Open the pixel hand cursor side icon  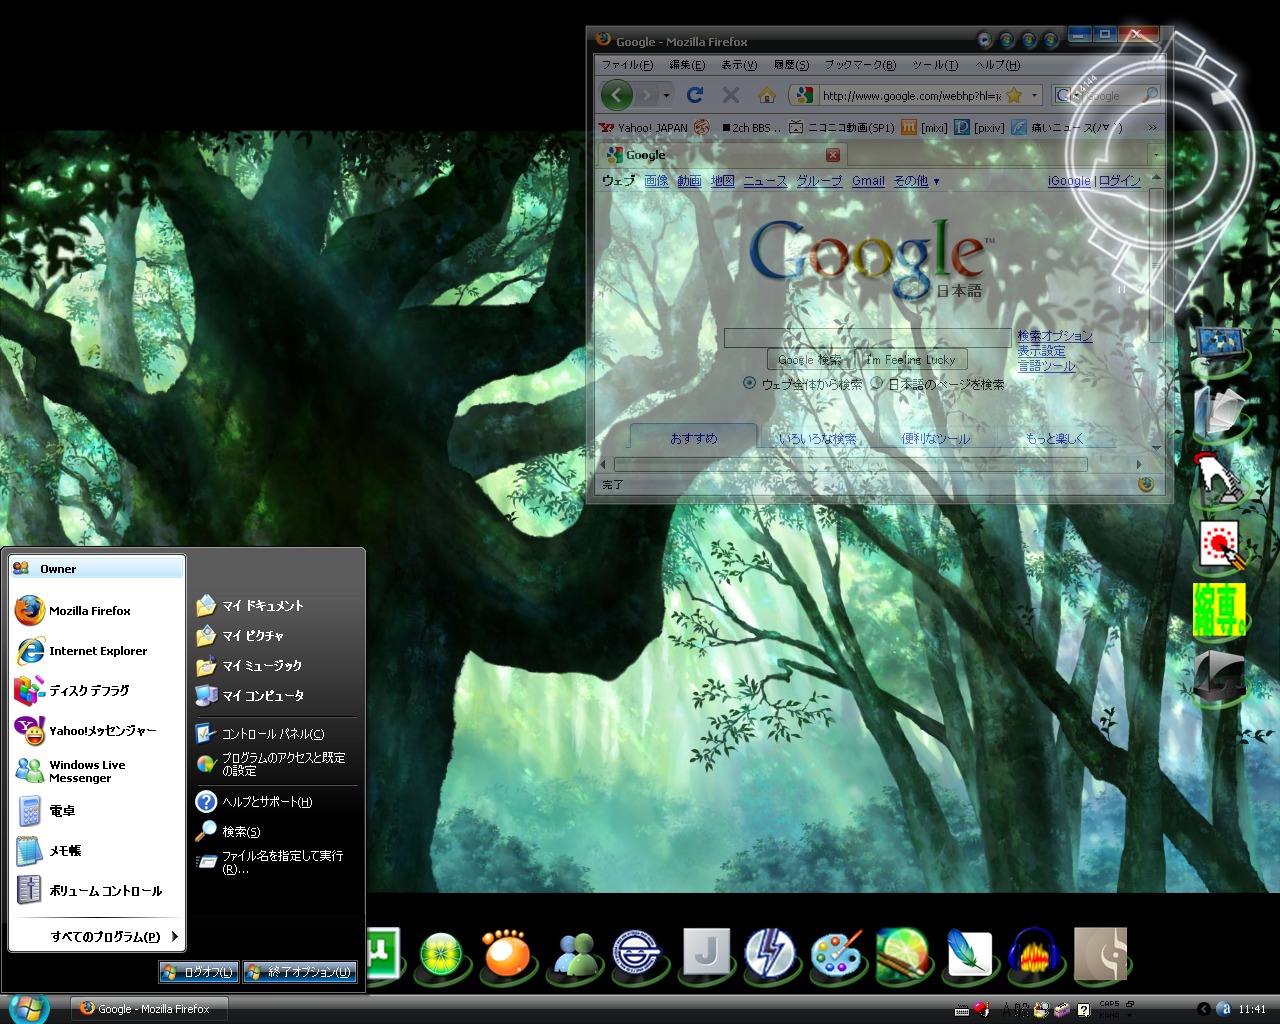(x=1219, y=478)
